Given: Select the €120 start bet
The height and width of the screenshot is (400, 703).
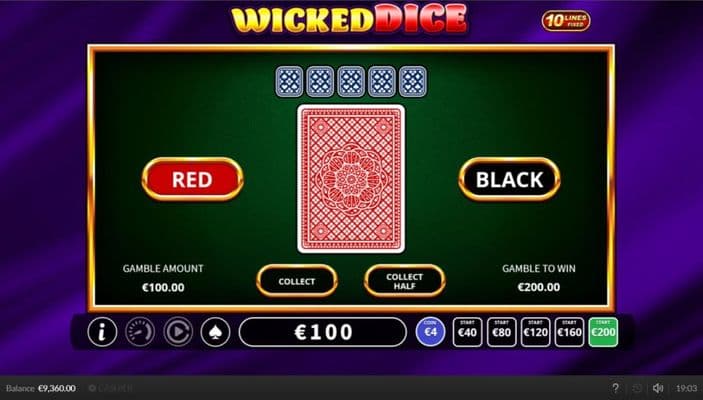Looking at the screenshot, I should pyautogui.click(x=535, y=332).
